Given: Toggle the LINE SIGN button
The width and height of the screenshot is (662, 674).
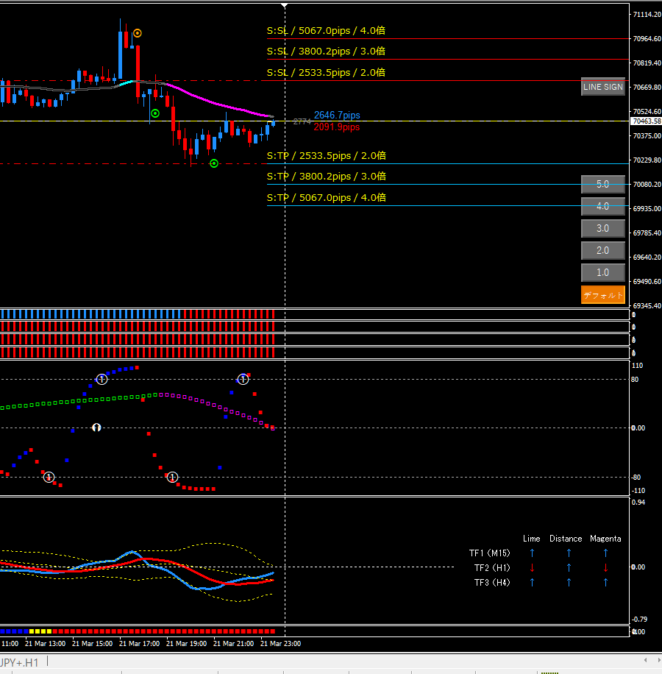Looking at the screenshot, I should [x=603, y=87].
